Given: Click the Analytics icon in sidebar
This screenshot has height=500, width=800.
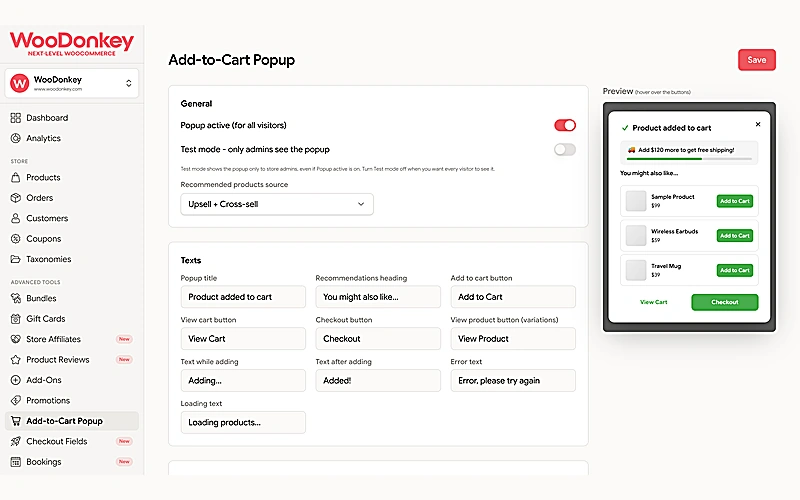Looking at the screenshot, I should click(x=16, y=138).
